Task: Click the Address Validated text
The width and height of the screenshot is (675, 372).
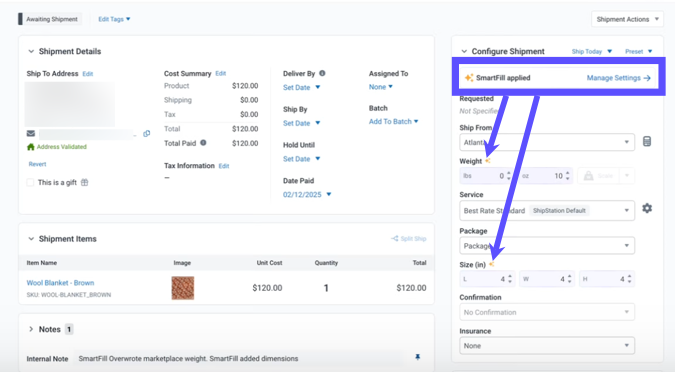Action: click(62, 147)
